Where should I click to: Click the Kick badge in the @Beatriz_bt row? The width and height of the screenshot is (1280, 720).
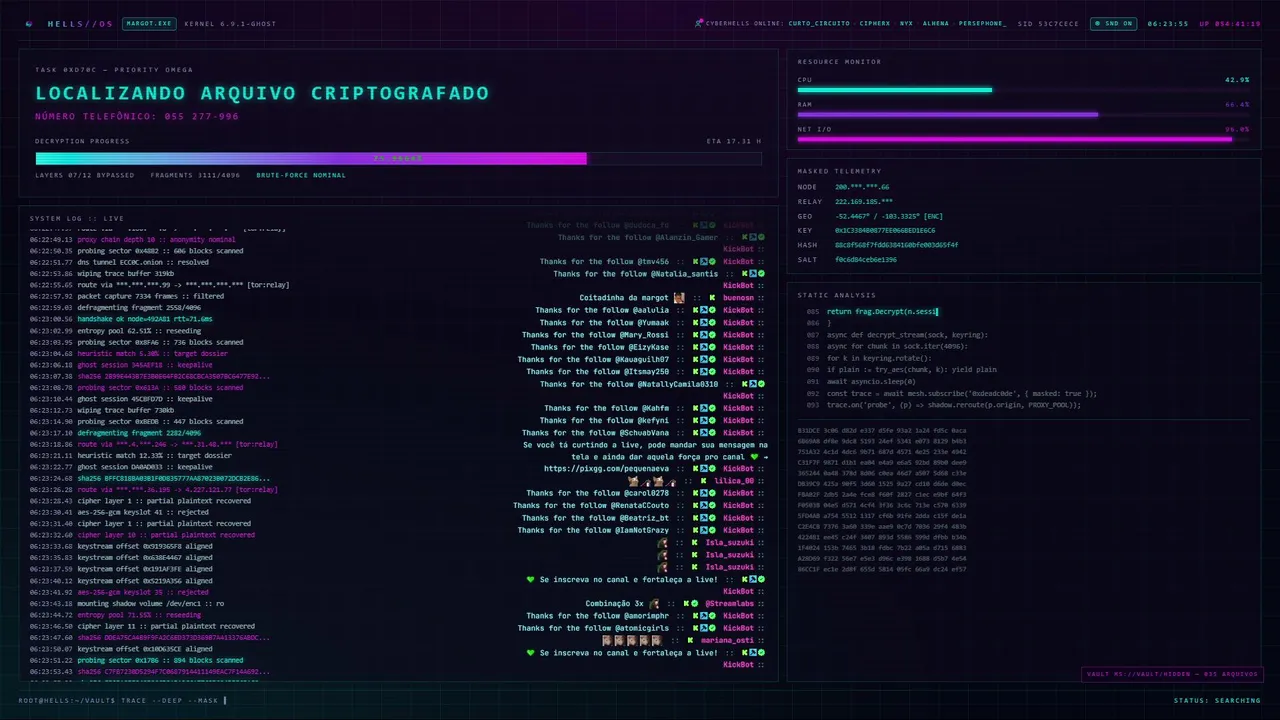tap(696, 518)
